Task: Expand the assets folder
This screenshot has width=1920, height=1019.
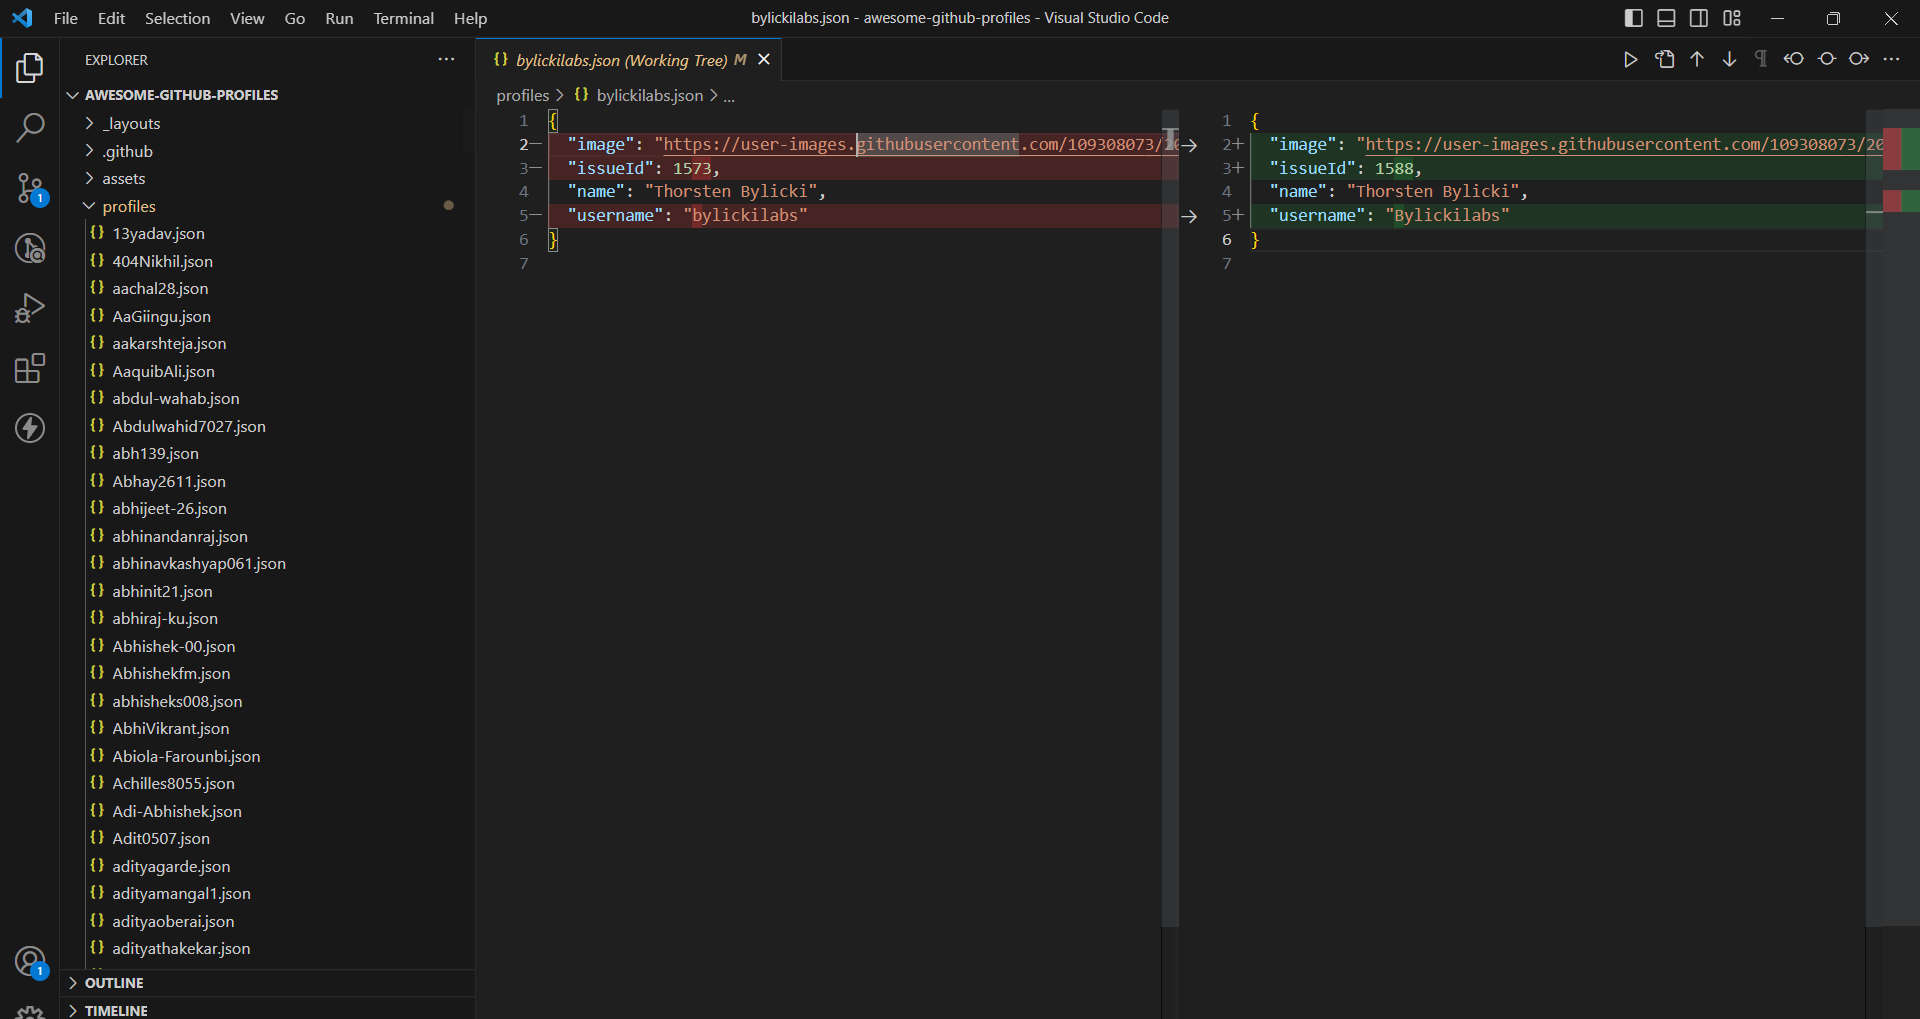Action: (x=124, y=178)
